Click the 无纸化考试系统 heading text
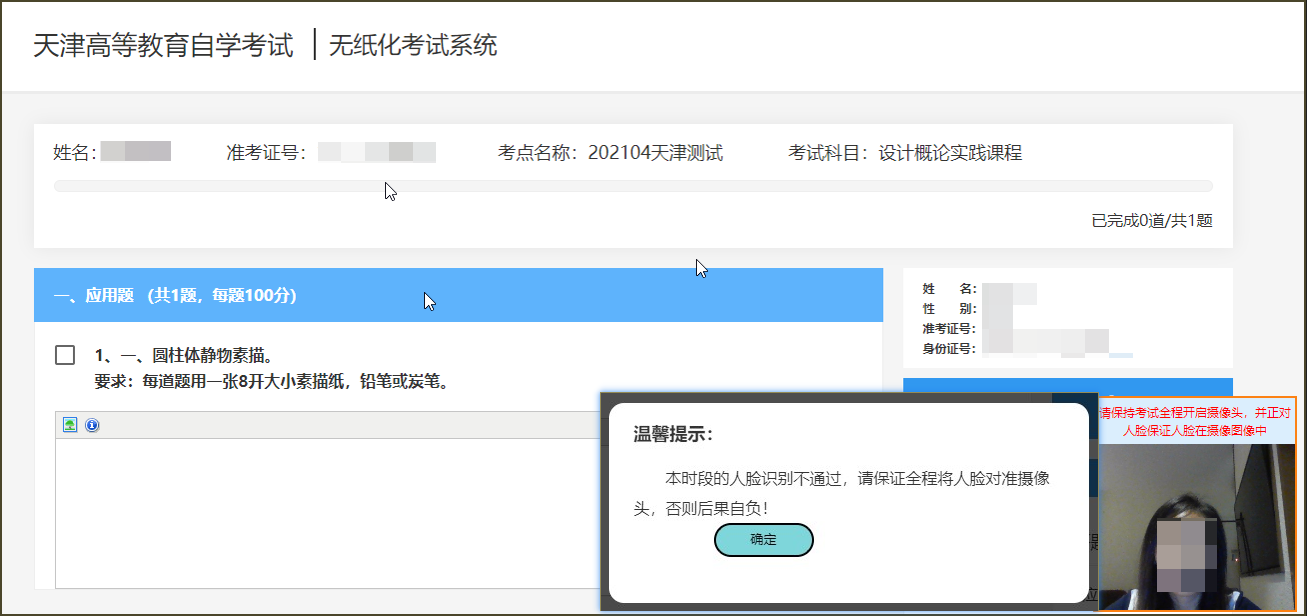Viewport: 1307px width, 616px height. click(x=413, y=46)
